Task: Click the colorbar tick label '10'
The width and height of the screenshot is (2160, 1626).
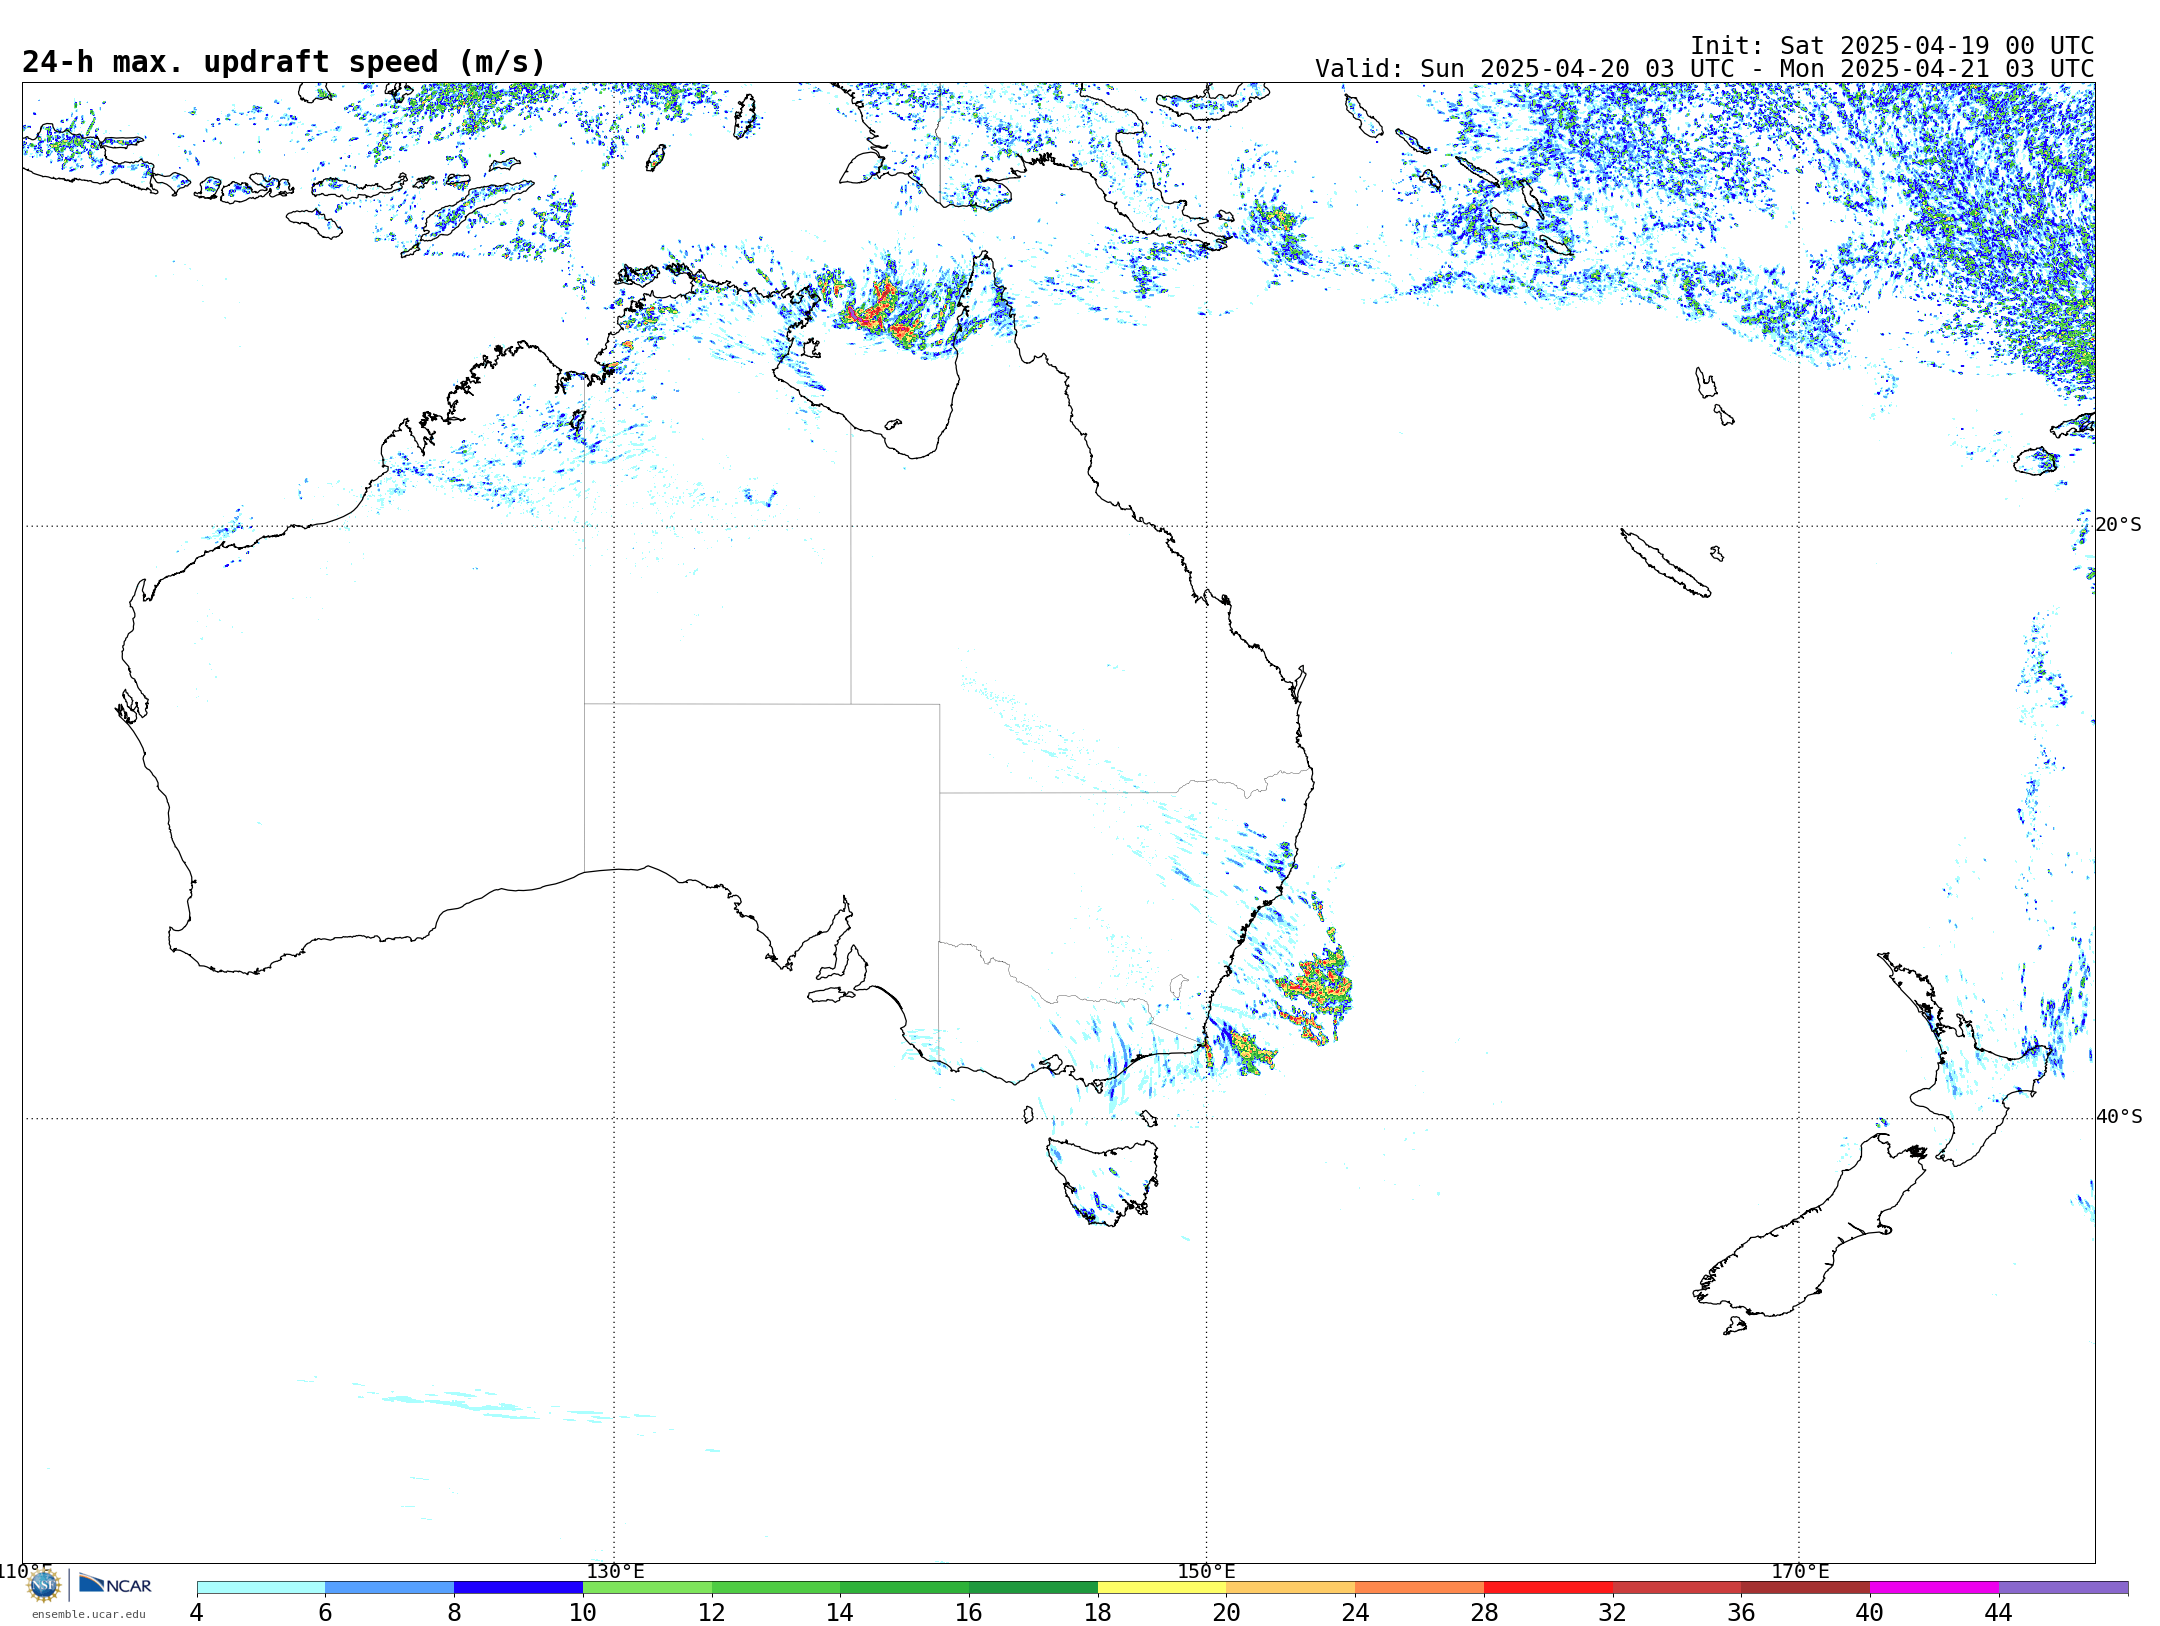Action: click(583, 1613)
